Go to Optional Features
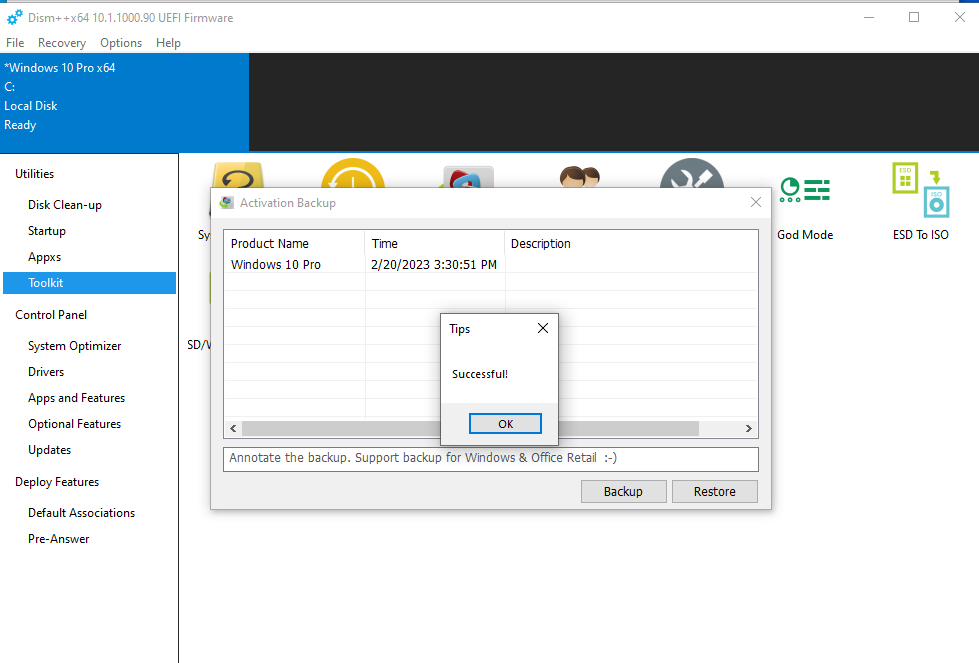The image size is (979, 663). tap(74, 424)
